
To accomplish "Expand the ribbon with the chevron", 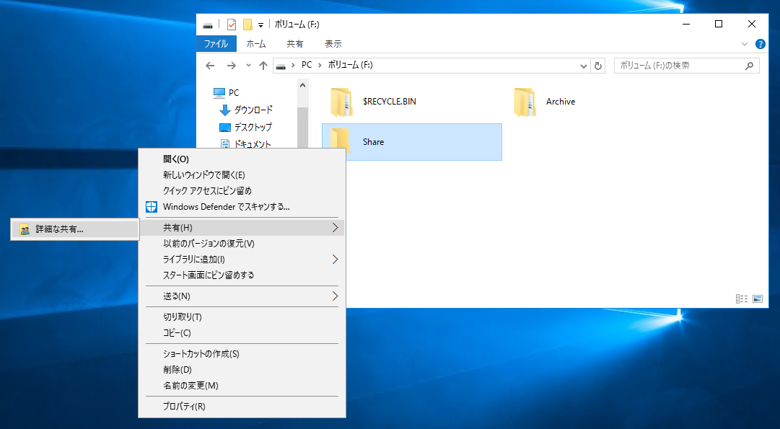I will [744, 44].
